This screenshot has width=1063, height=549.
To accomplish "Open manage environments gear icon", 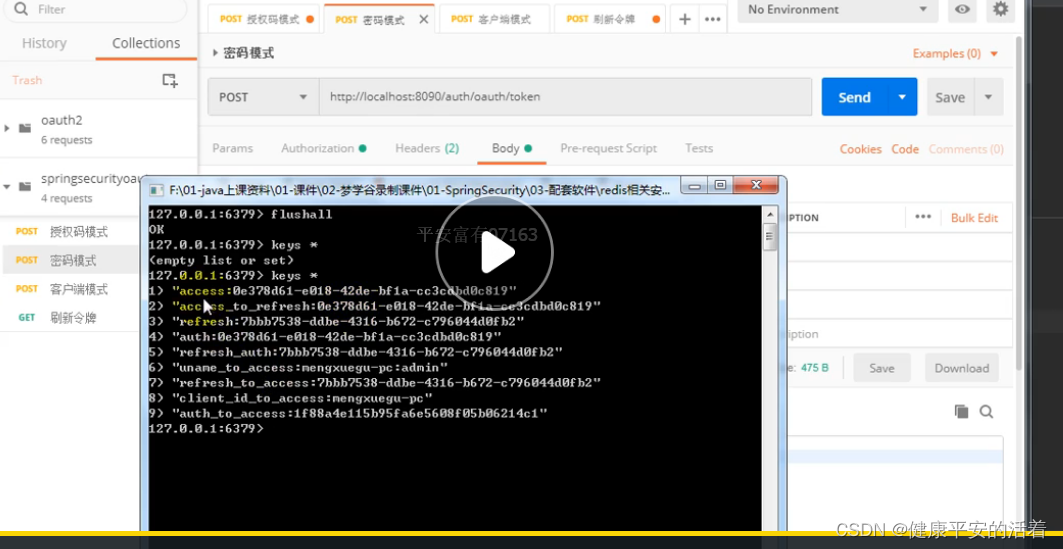I will point(1001,9).
